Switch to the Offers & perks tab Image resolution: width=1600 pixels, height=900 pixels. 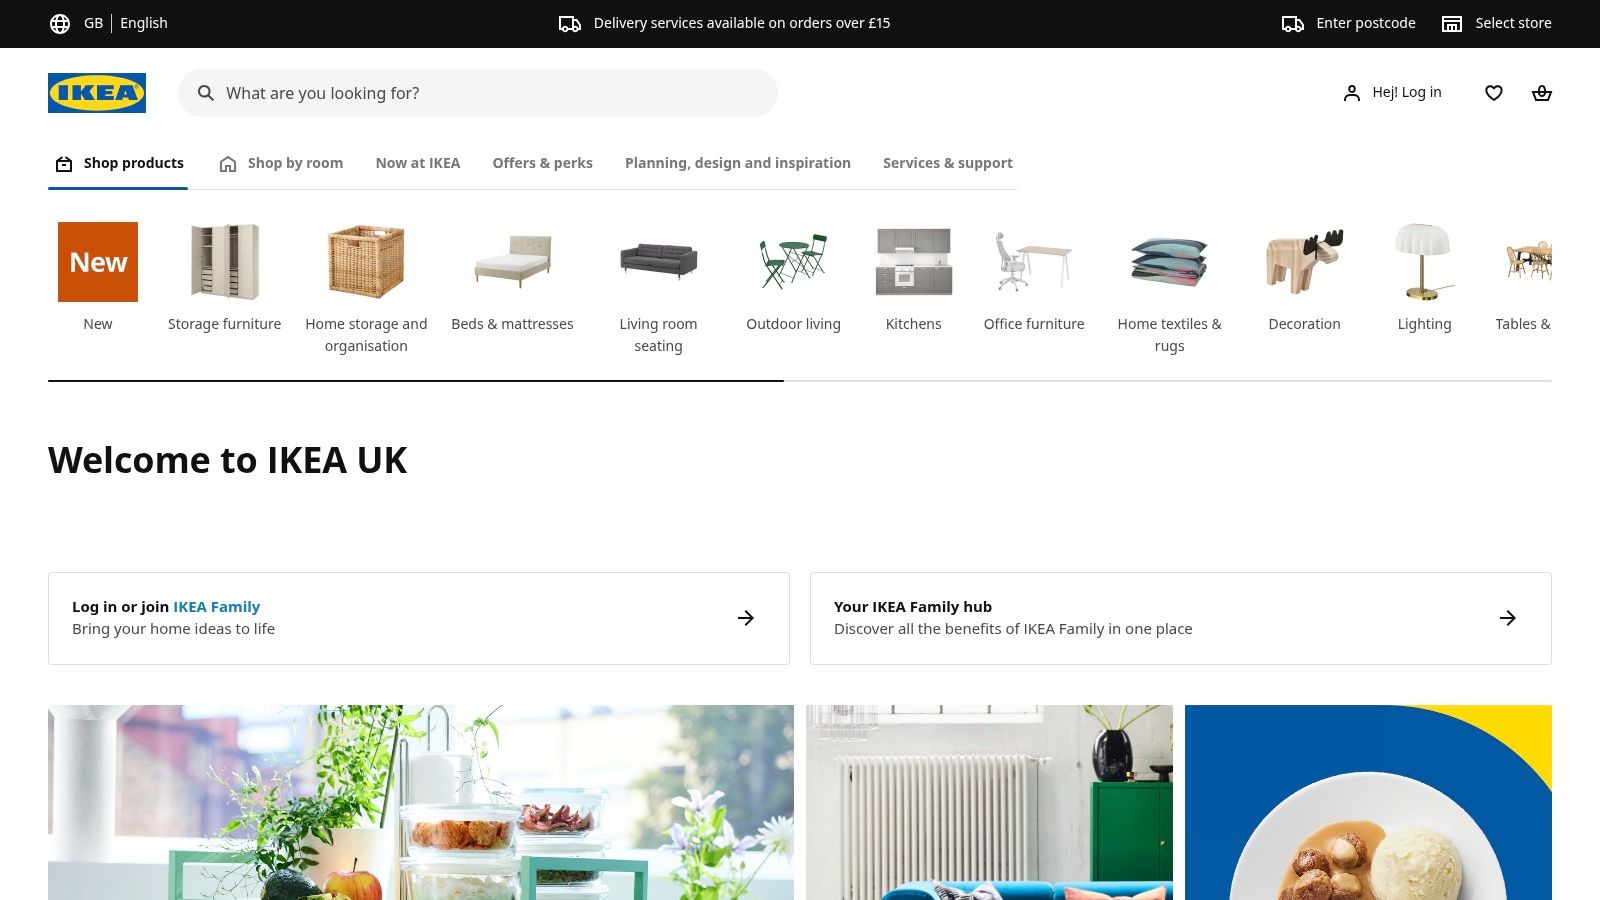542,163
